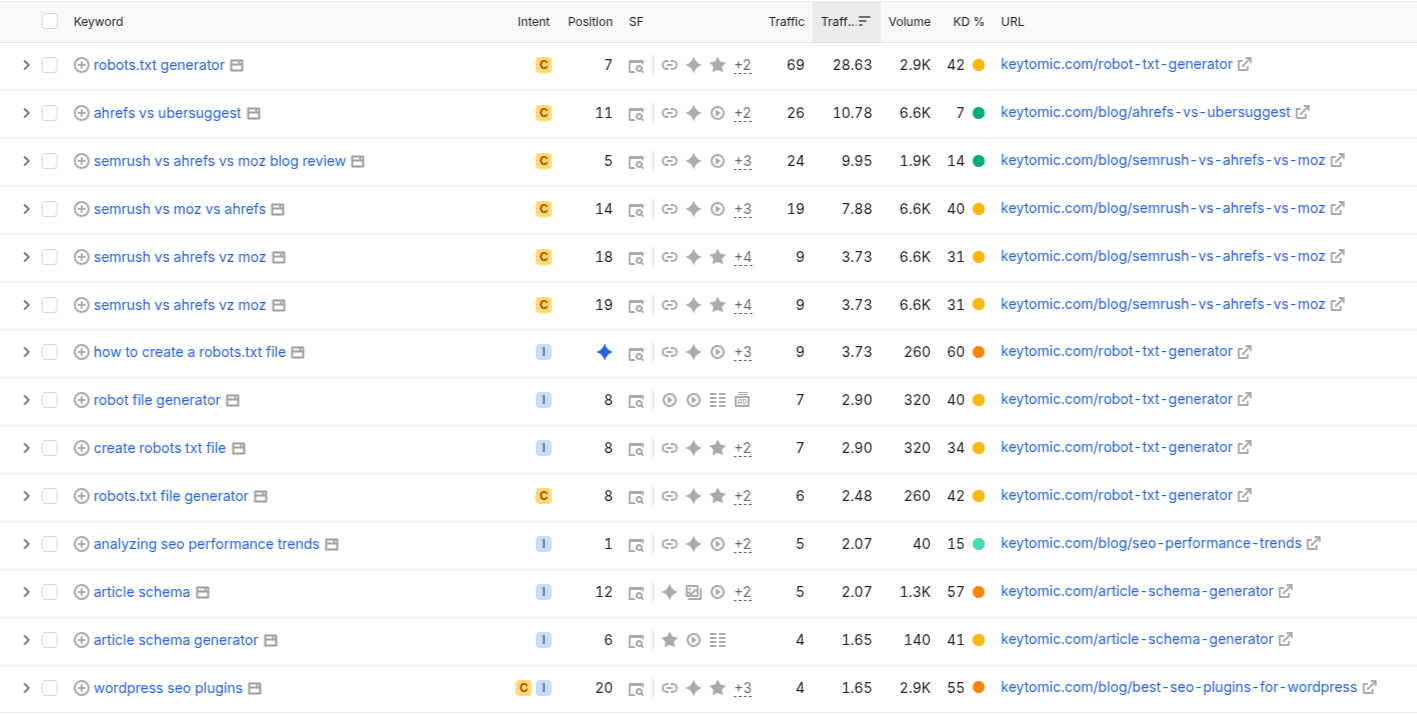Tick the checkbox for semrush vs moz vs ahrefs

pos(50,209)
